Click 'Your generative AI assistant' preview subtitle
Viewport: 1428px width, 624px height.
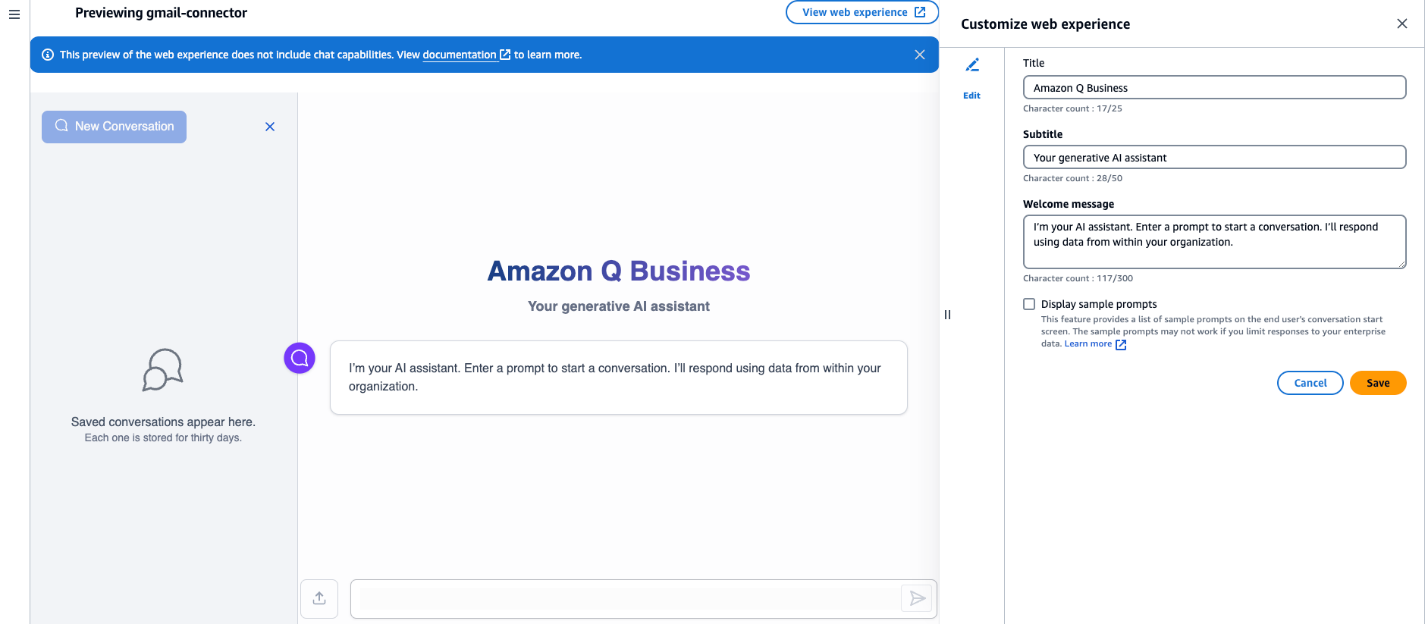619,306
